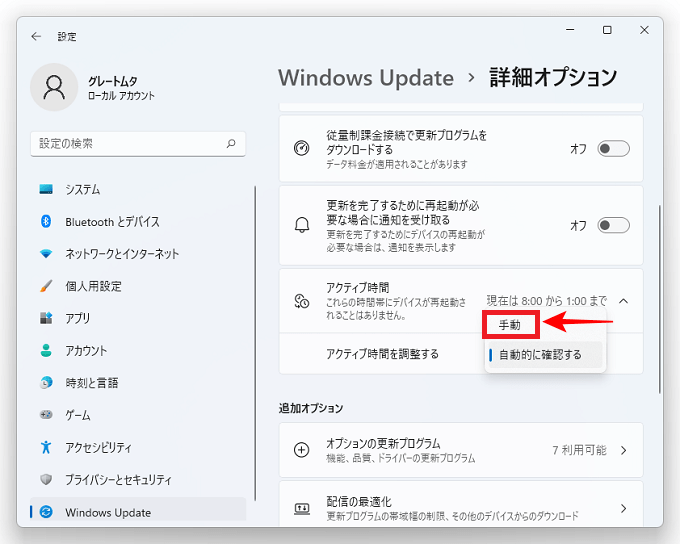Viewport: 680px width, 544px height.
Task: Click the network Wi-Fi icon in sidebar
Action: pos(46,253)
